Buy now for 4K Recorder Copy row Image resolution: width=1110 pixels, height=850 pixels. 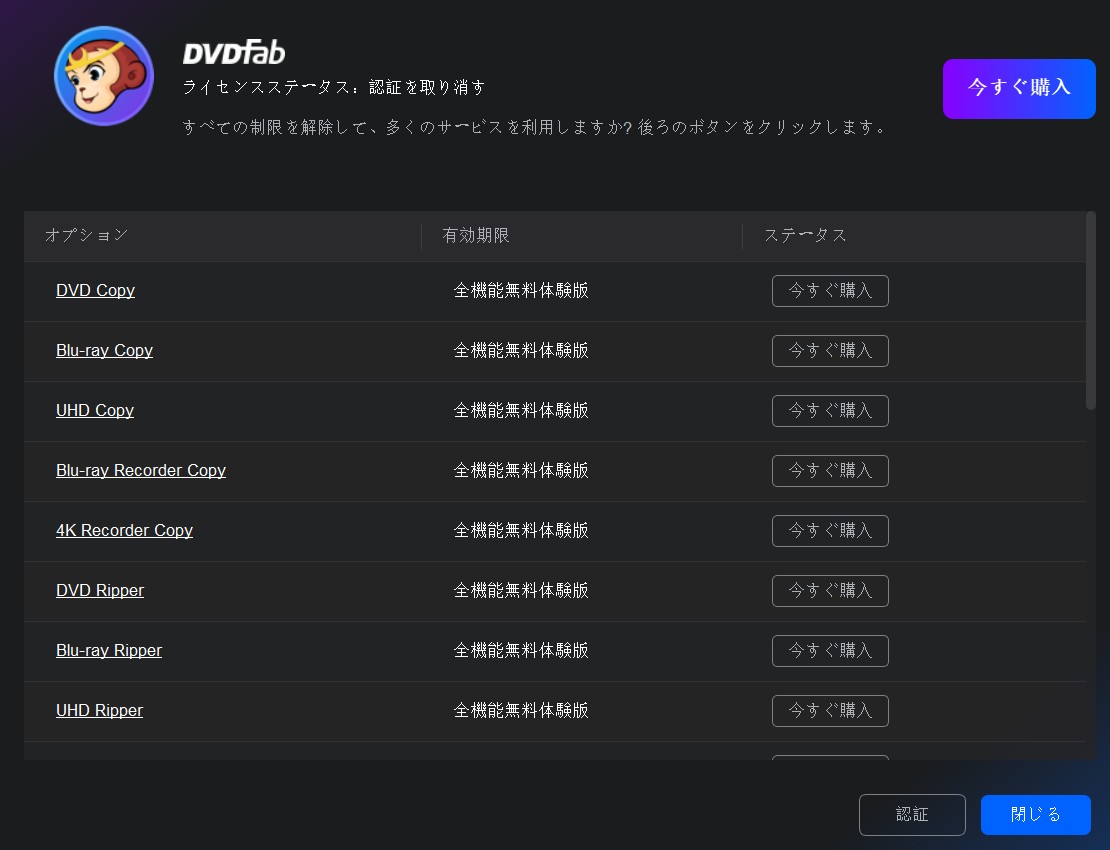pyautogui.click(x=830, y=531)
